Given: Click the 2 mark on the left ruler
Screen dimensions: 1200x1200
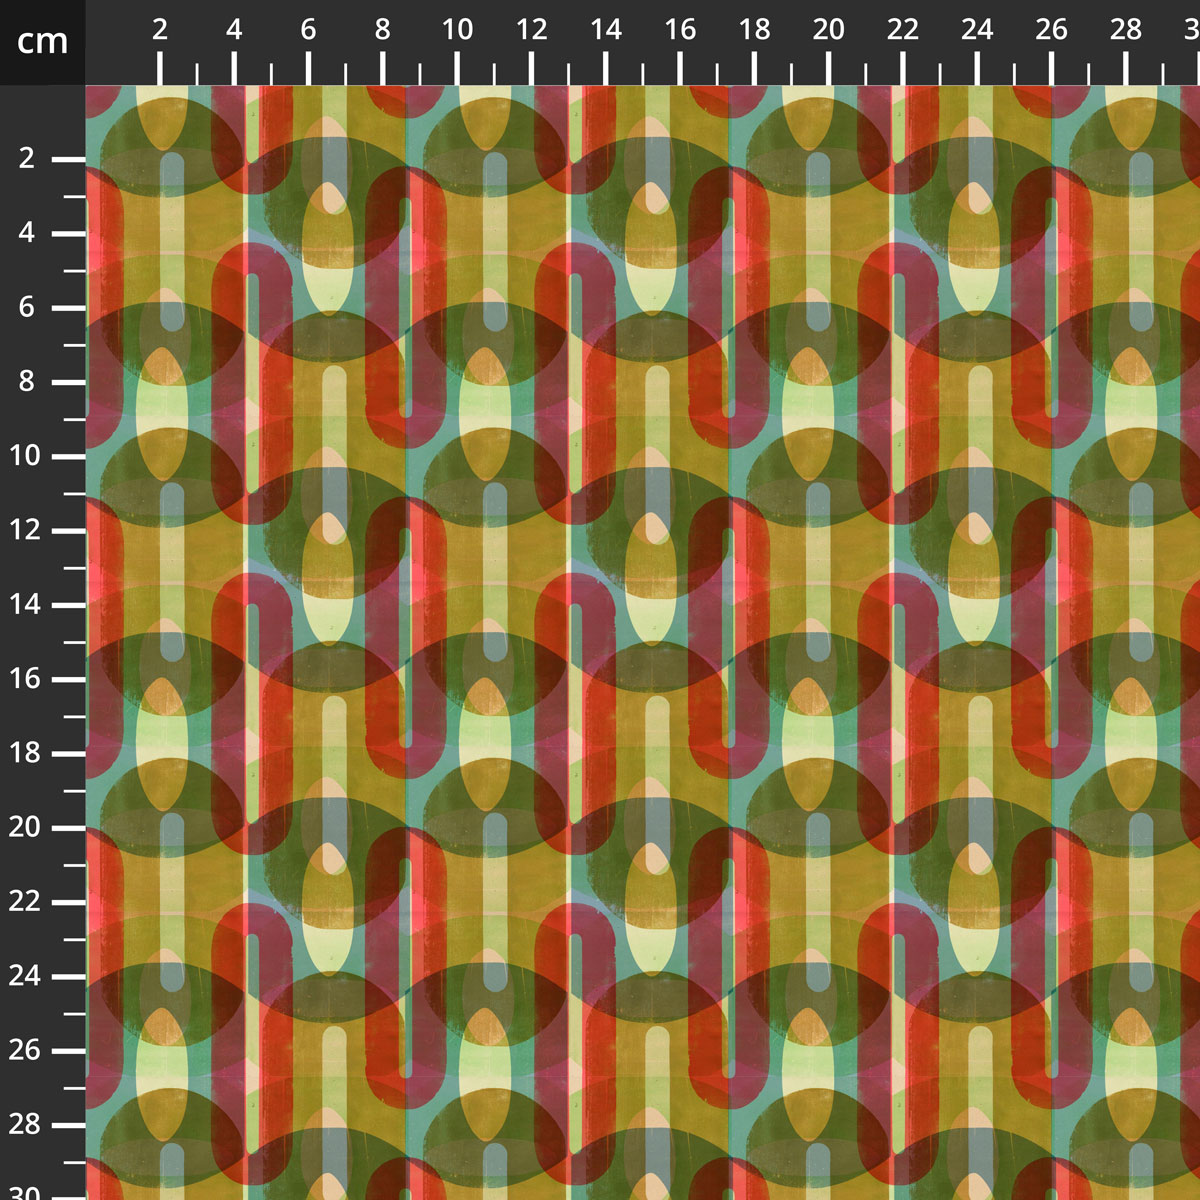Looking at the screenshot, I should [26, 159].
